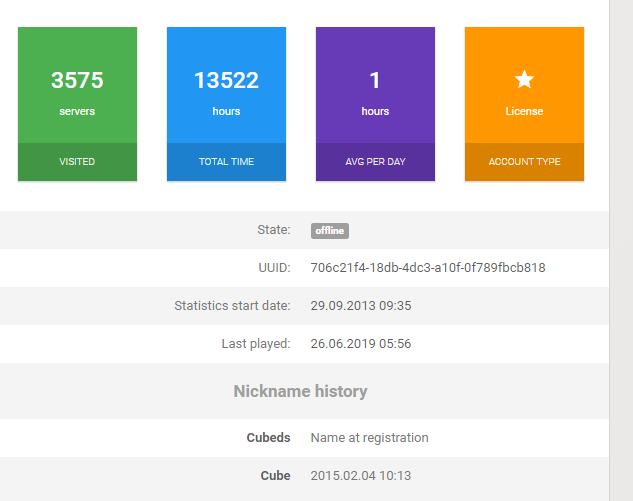Click the green servers visited card
The width and height of the screenshot is (633, 501).
pos(78,104)
